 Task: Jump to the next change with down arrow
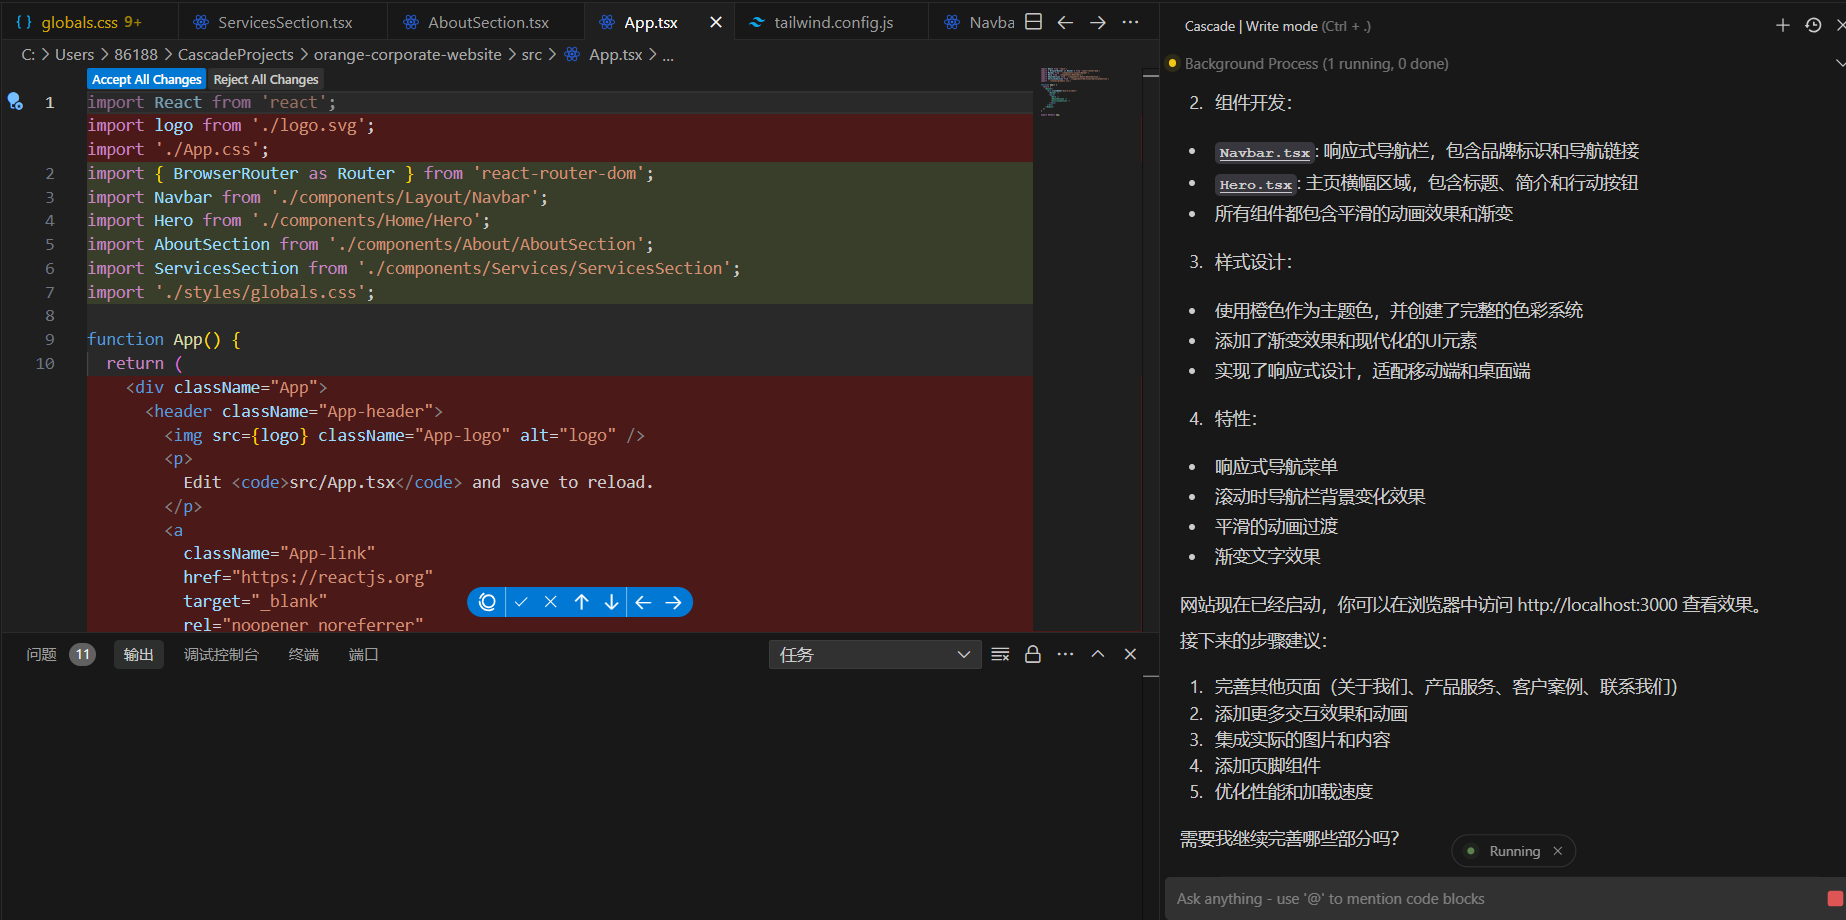[611, 602]
